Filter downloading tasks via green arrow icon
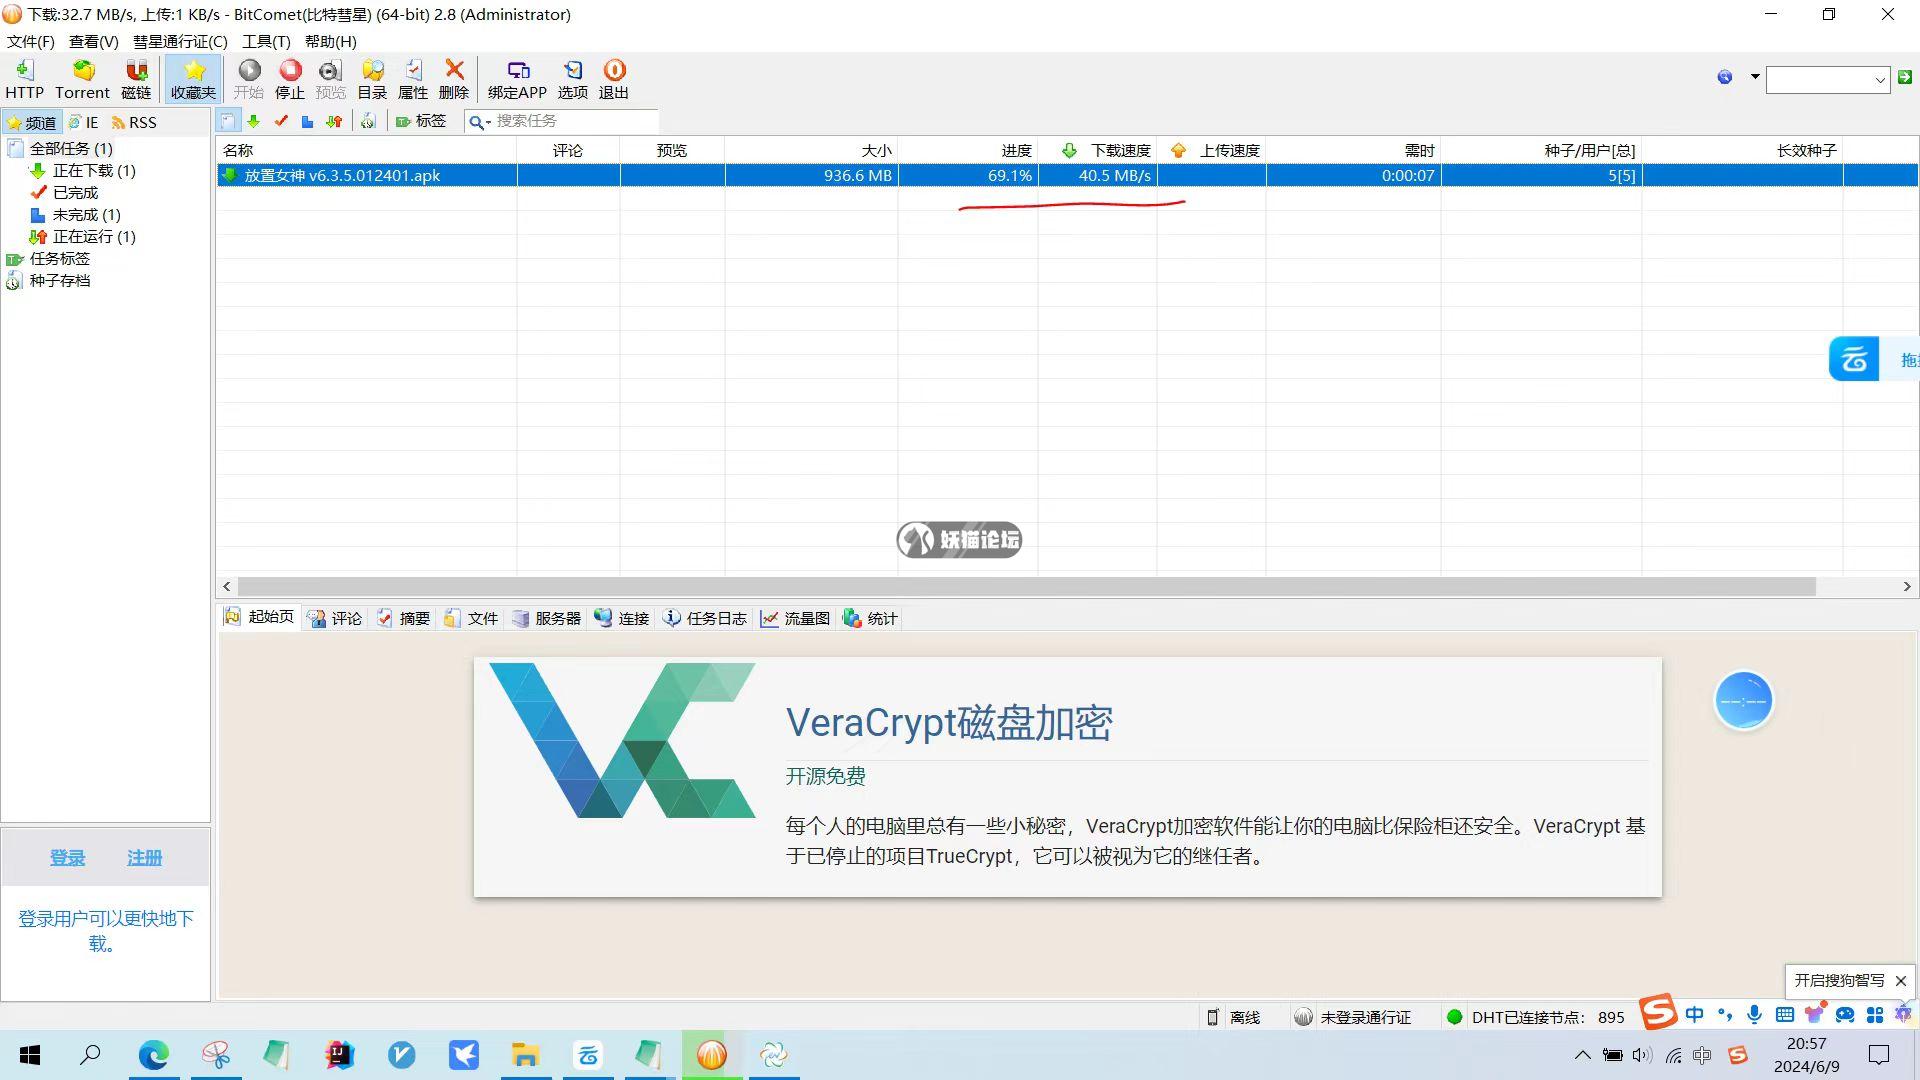 coord(254,121)
